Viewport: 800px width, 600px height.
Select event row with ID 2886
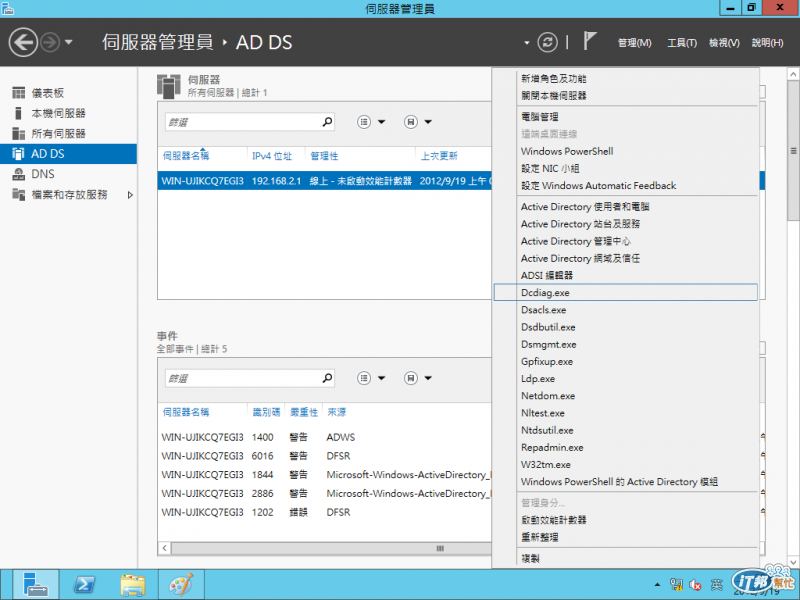pyautogui.click(x=324, y=493)
